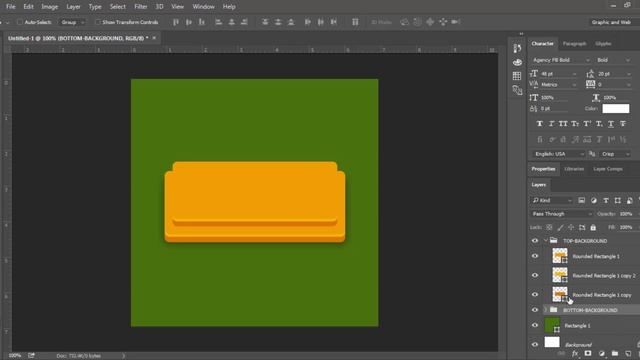
Task: Hide the Rounded Rectangle 1 copy 2 layer
Action: (x=535, y=275)
